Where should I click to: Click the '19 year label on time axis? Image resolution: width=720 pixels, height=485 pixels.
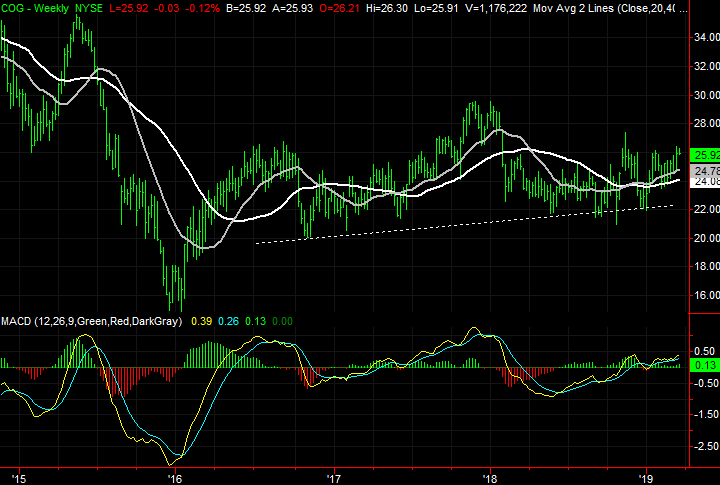[x=646, y=476]
